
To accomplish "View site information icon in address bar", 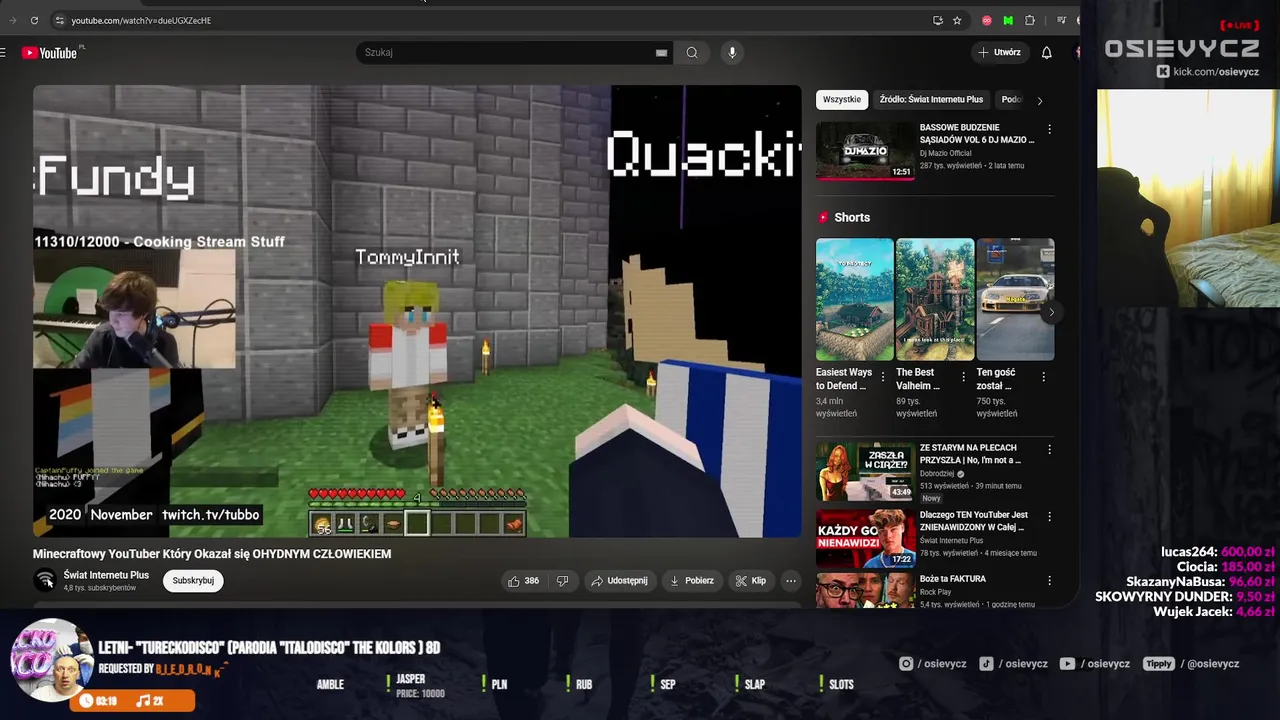I will [x=60, y=20].
